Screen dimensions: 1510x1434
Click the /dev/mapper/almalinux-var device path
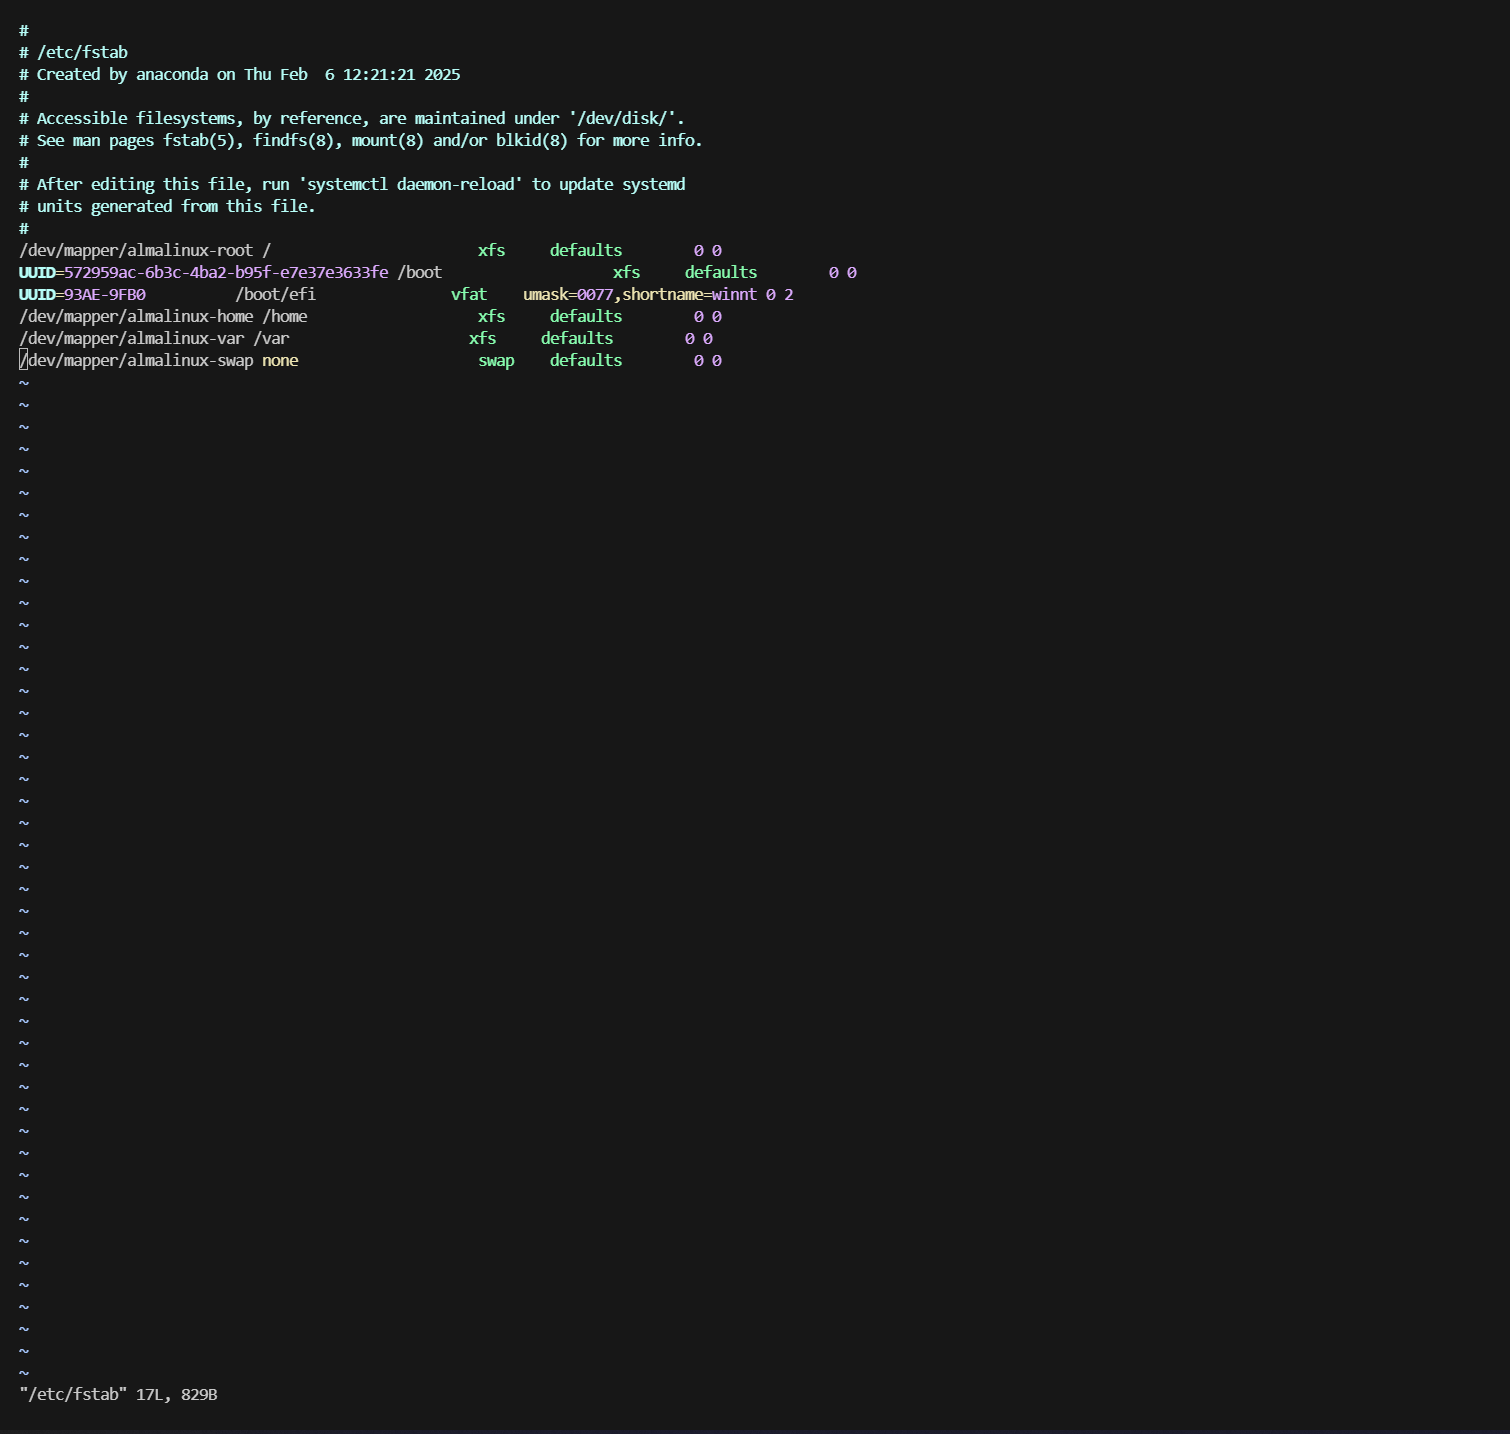[131, 338]
